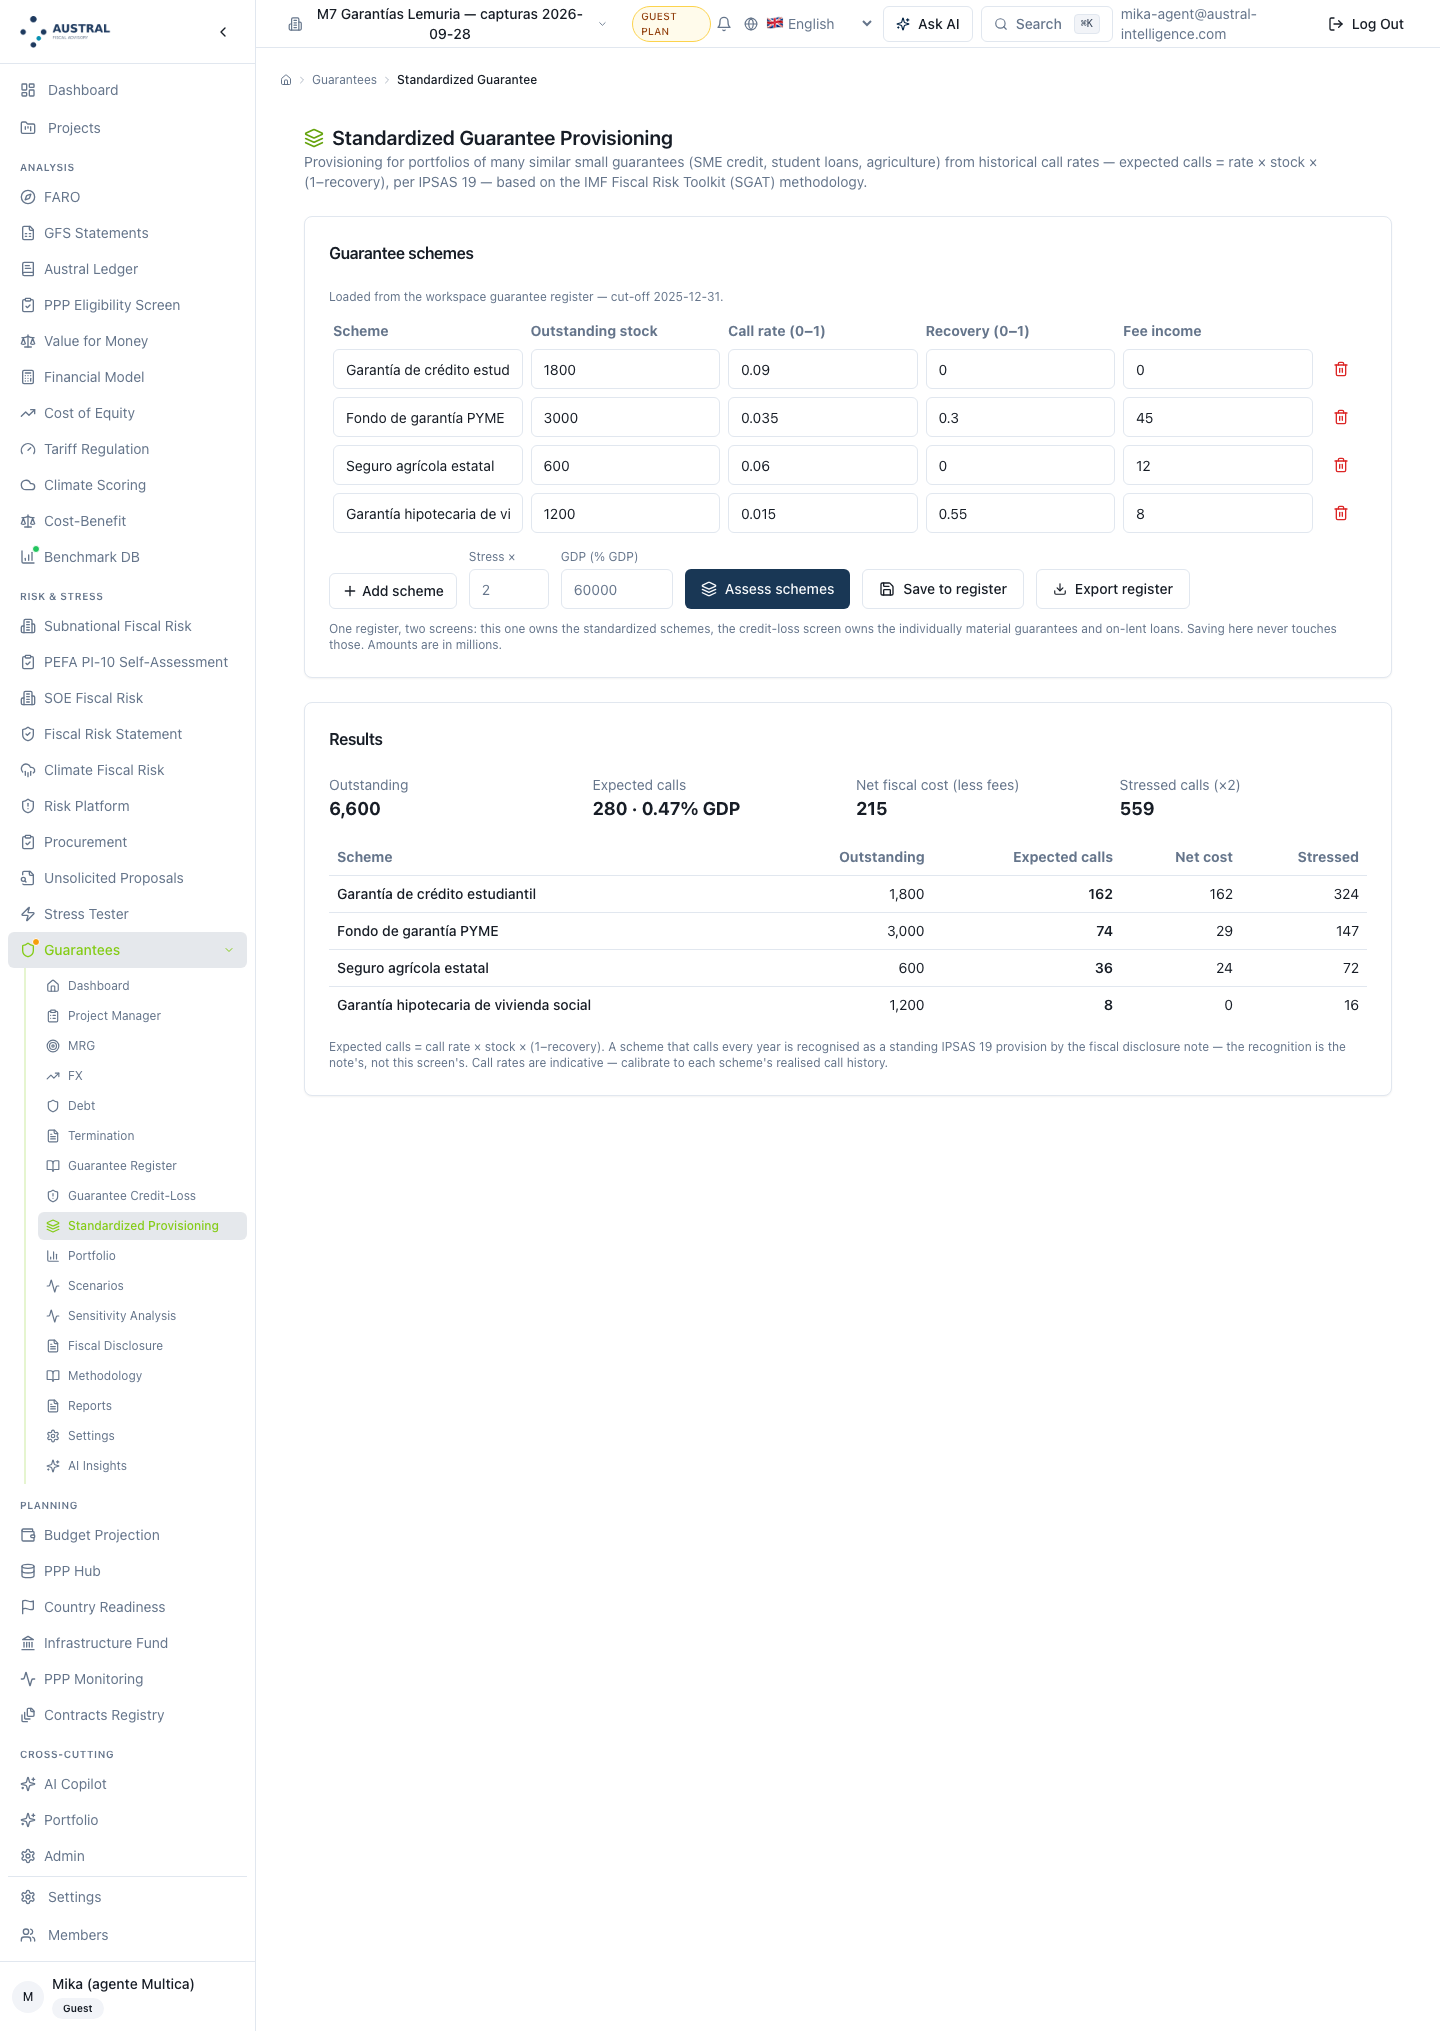This screenshot has width=1440, height=2031.
Task: Go to Fiscal Disclosure
Action: click(x=142, y=1346)
